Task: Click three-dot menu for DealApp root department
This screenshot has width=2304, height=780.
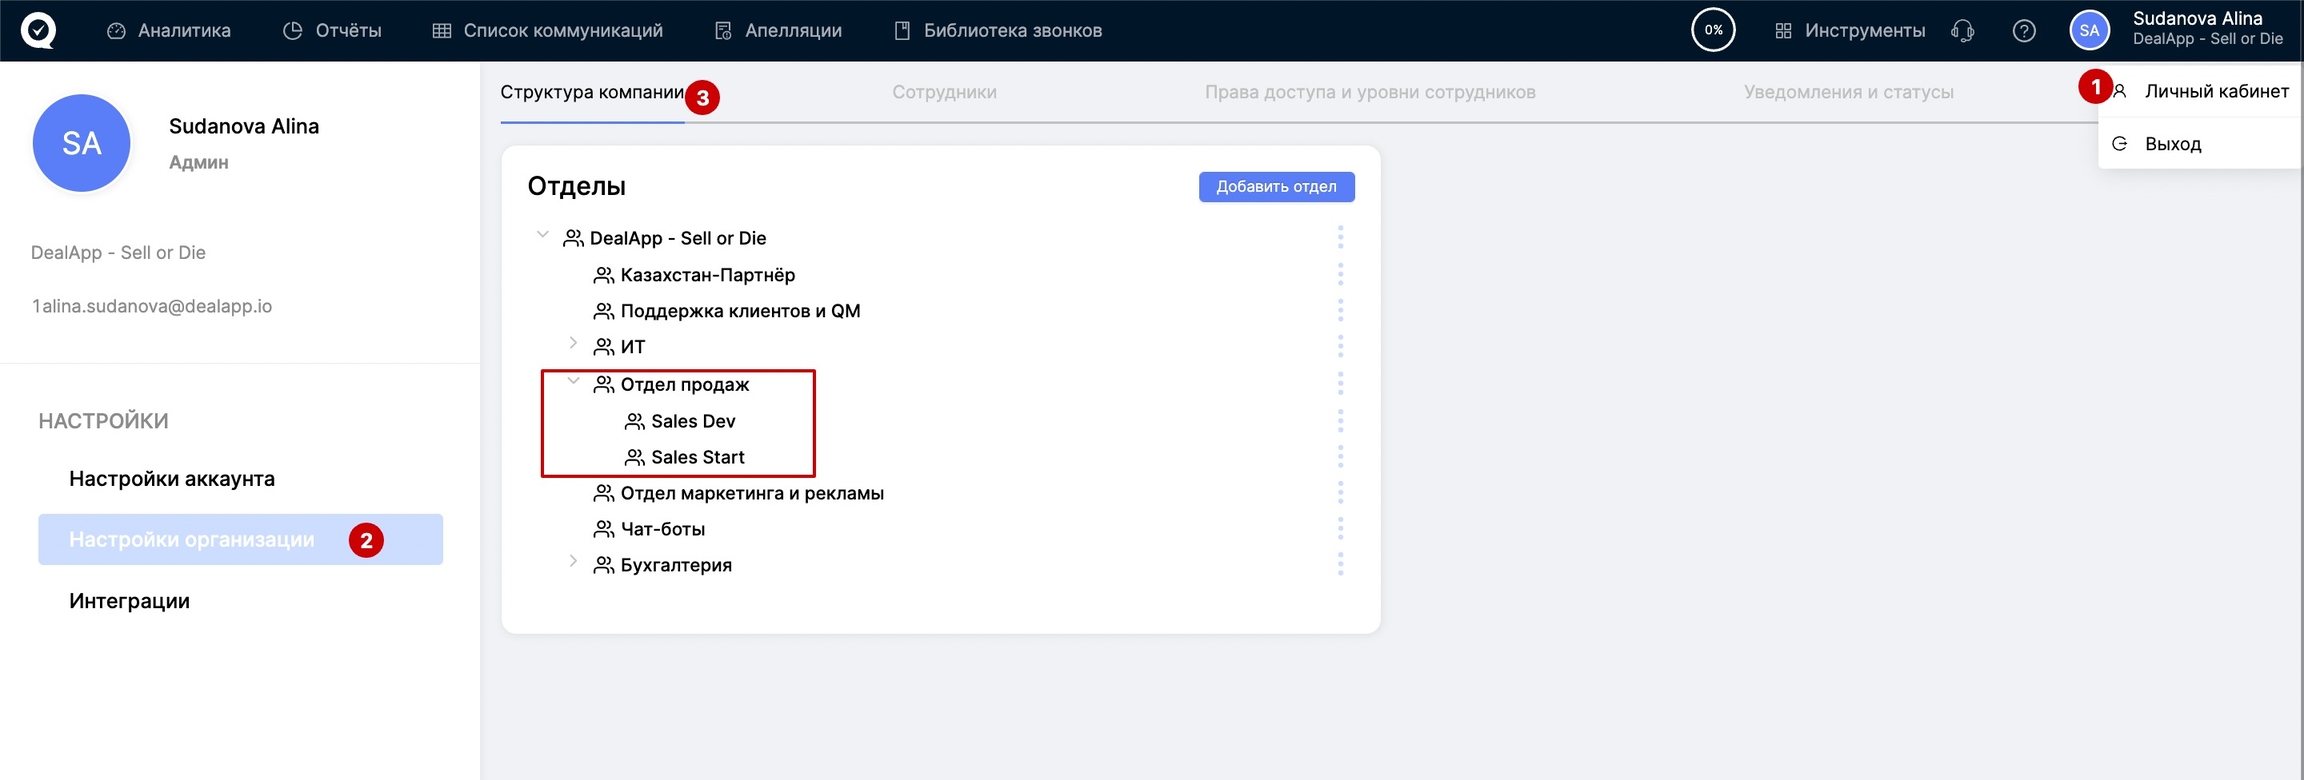Action: coord(1340,238)
